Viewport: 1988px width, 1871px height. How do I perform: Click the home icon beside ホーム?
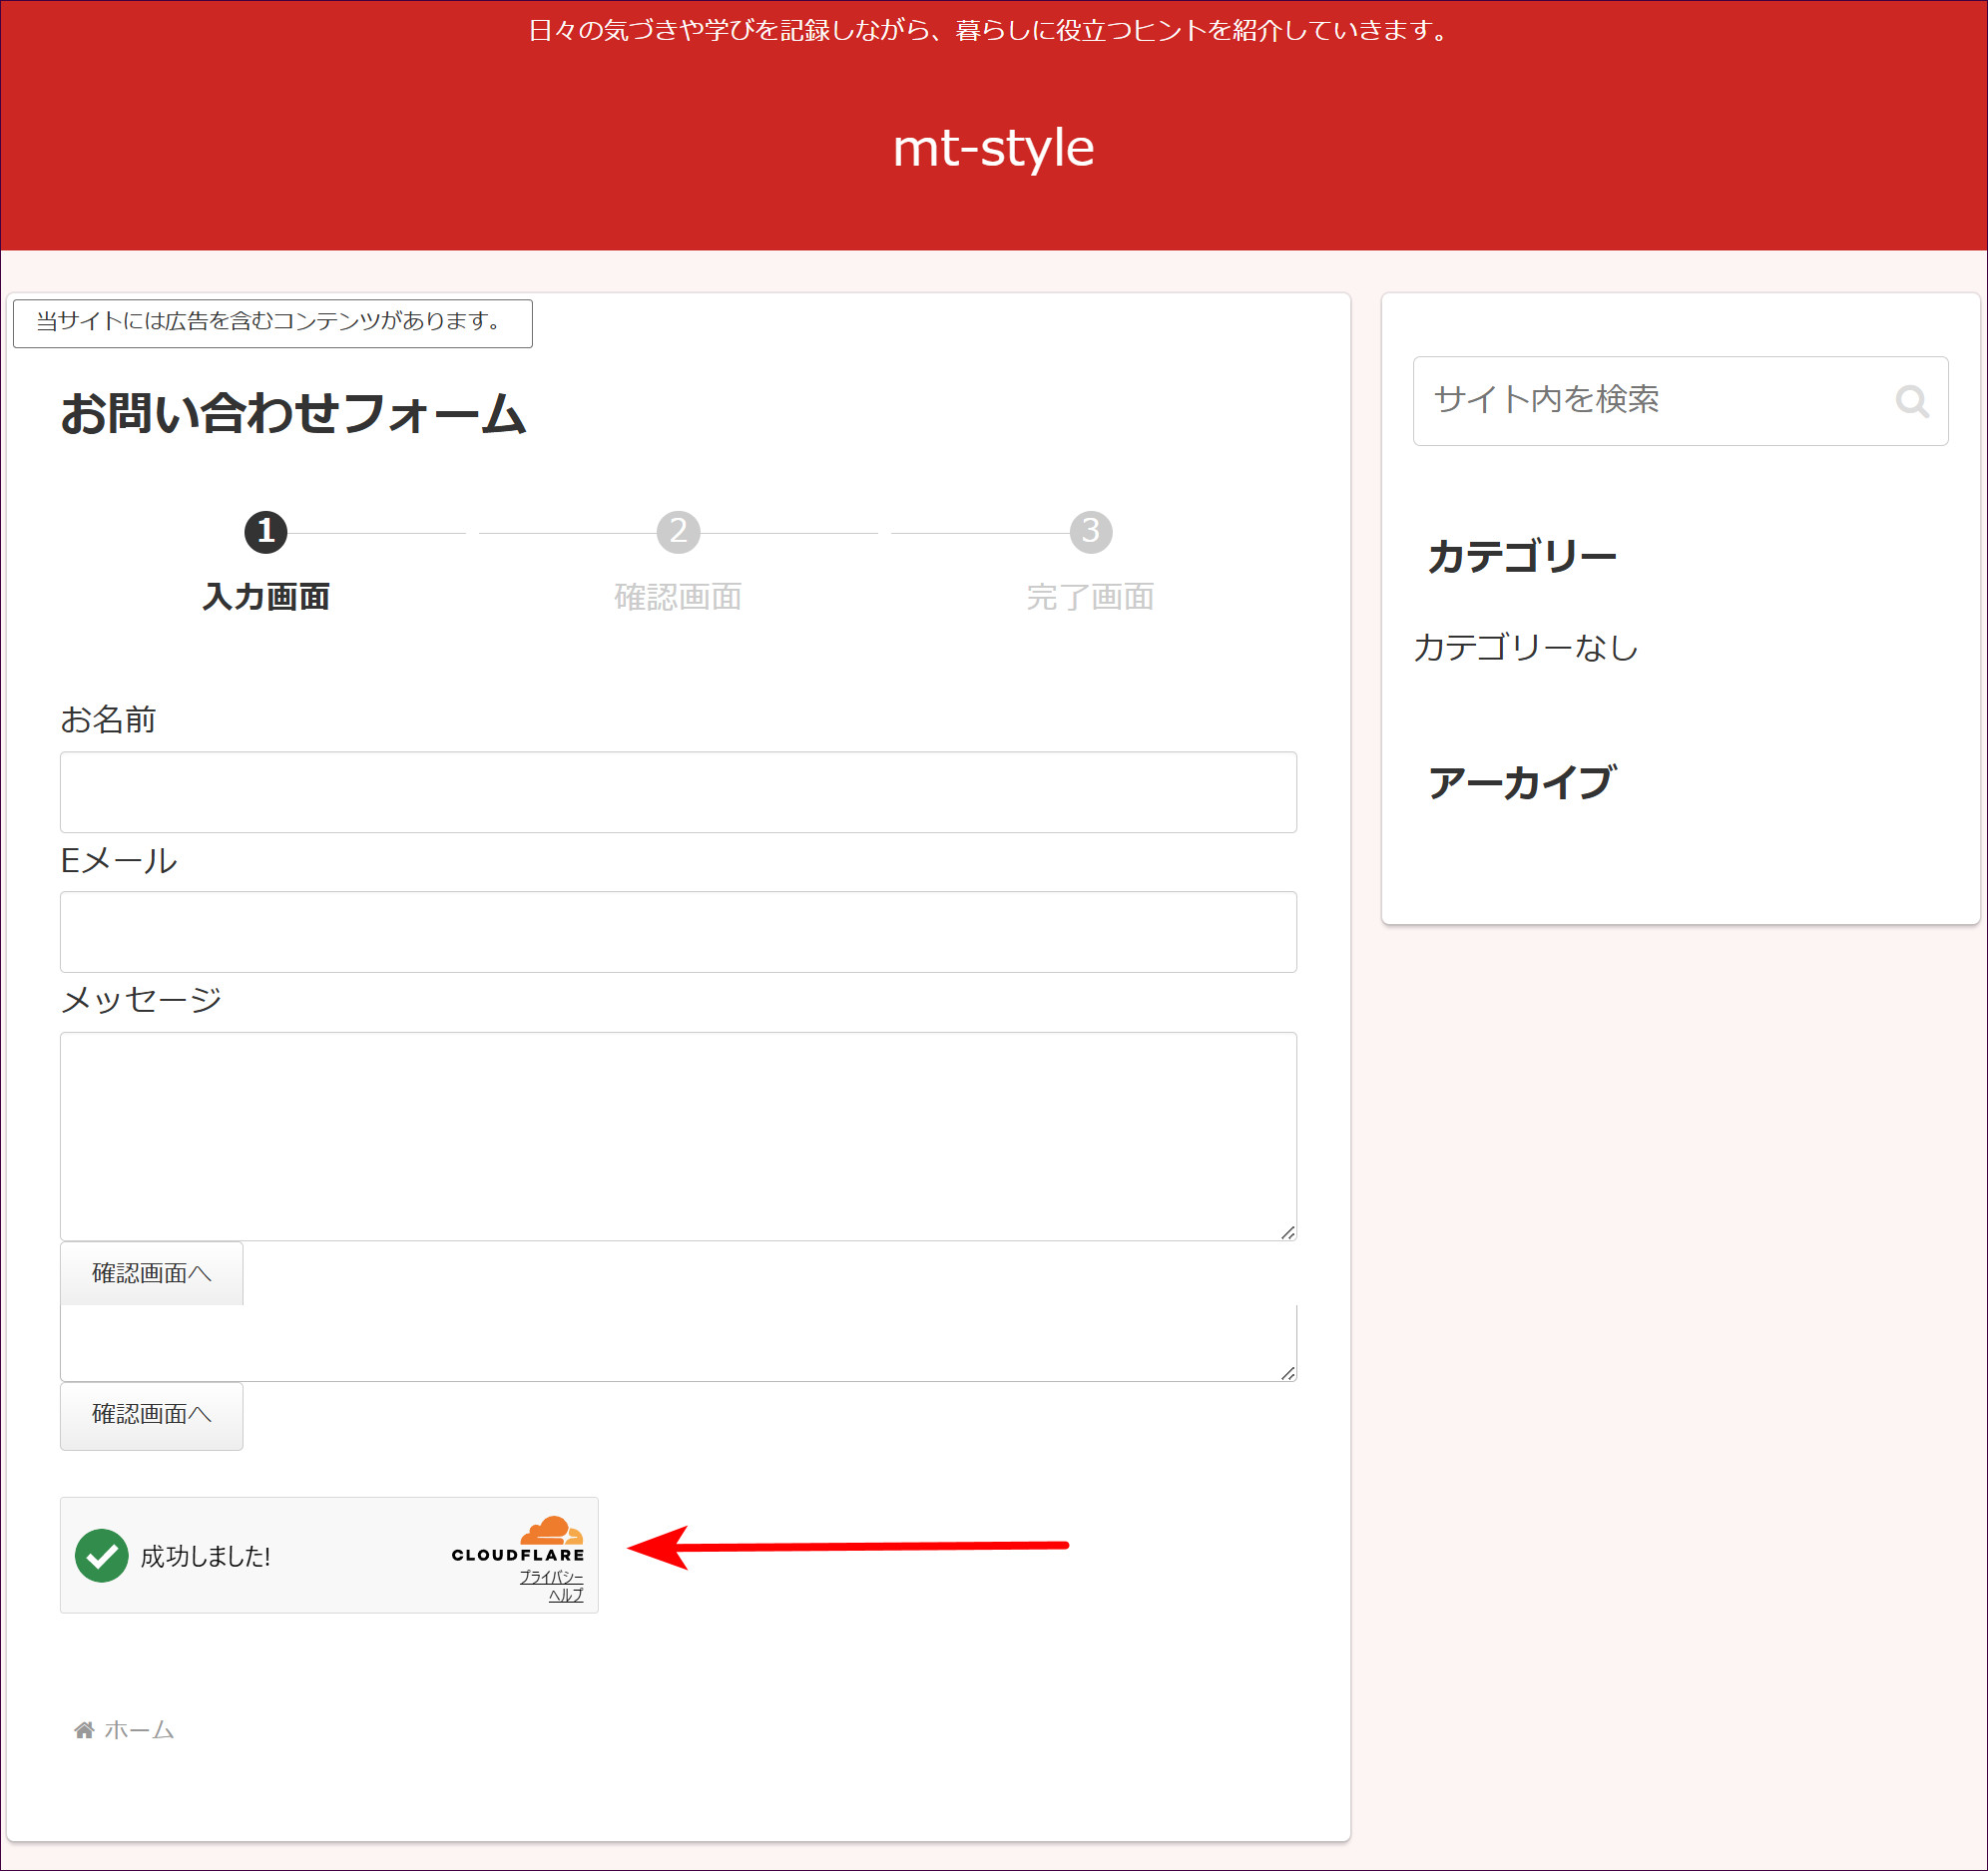84,1730
